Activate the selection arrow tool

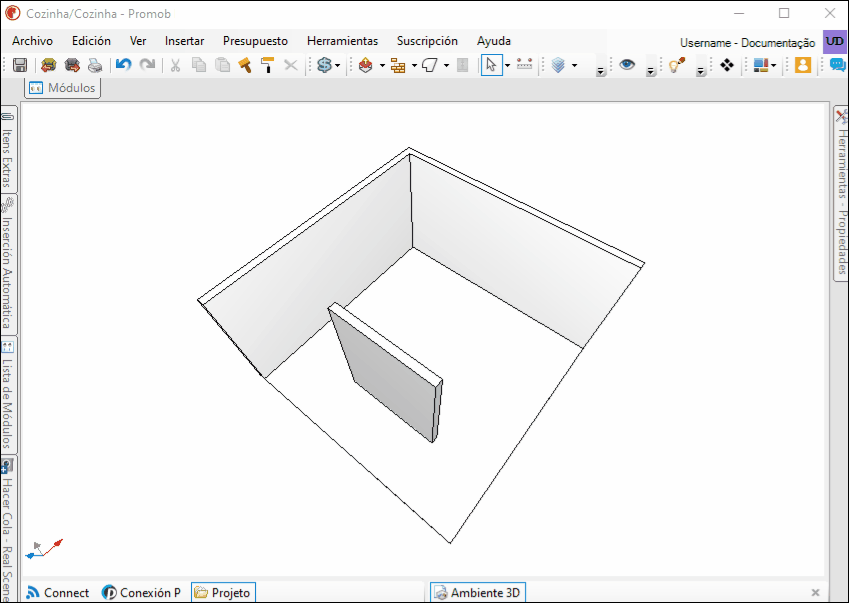[x=492, y=65]
